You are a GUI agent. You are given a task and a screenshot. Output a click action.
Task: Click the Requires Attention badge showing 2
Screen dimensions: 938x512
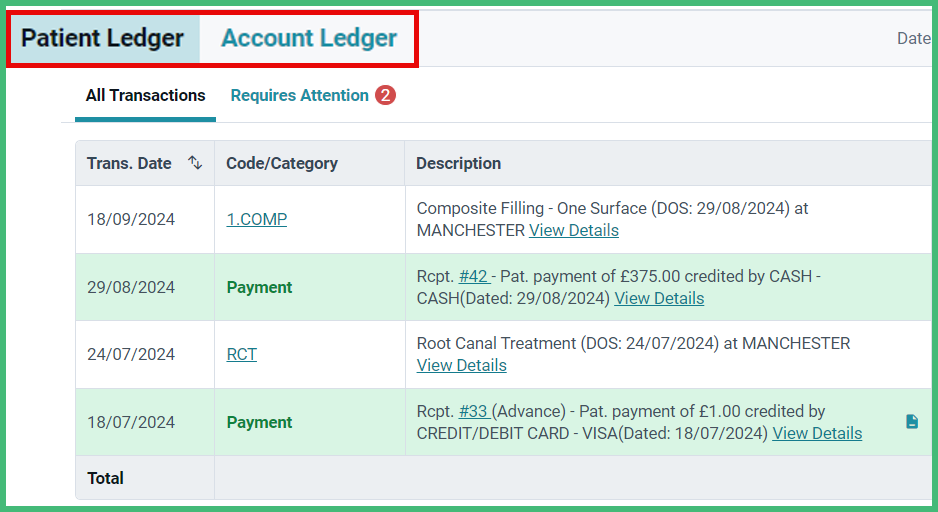(x=385, y=95)
